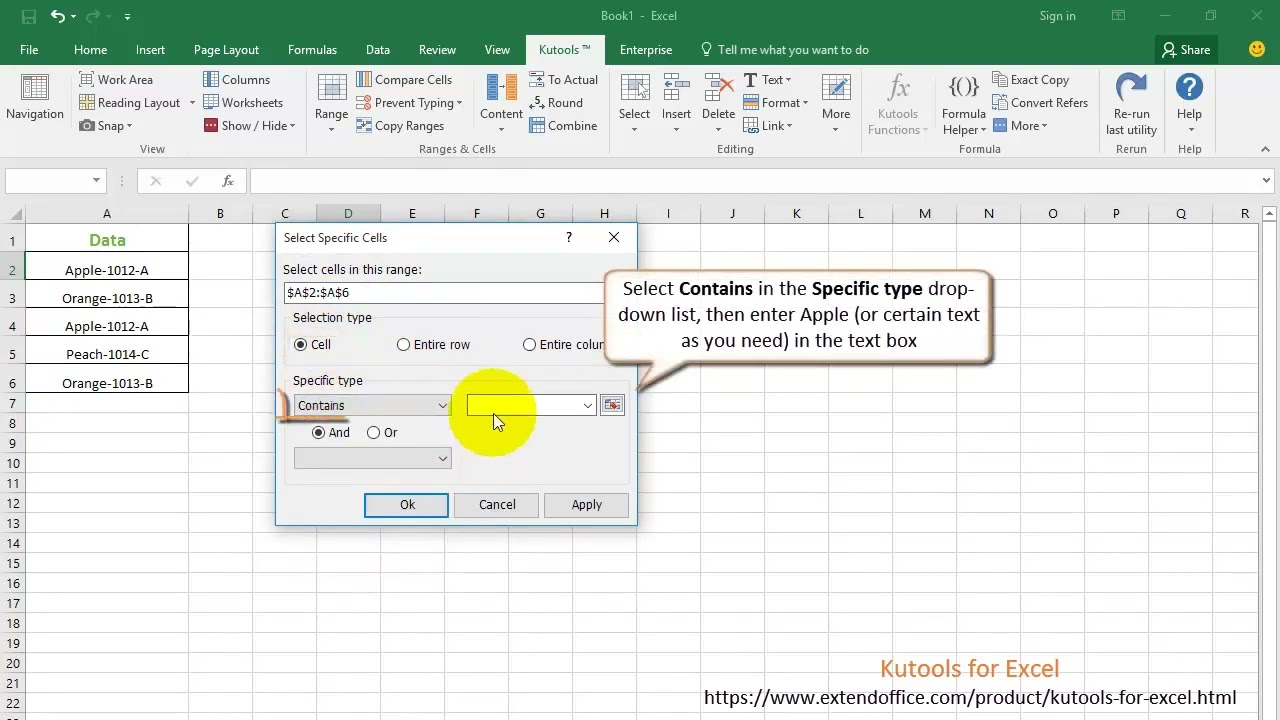This screenshot has width=1280, height=720.
Task: Open the Navigation pane tool
Action: 35,98
